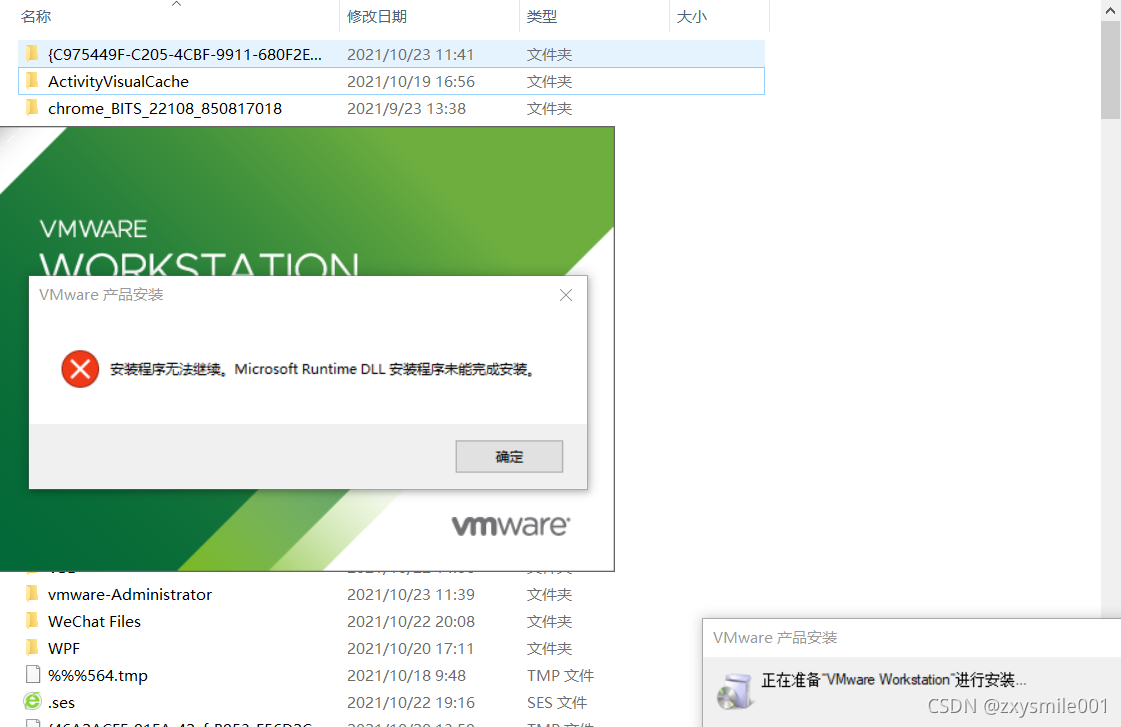Click the 确定 button in error dialog
This screenshot has width=1121, height=727.
tap(509, 456)
